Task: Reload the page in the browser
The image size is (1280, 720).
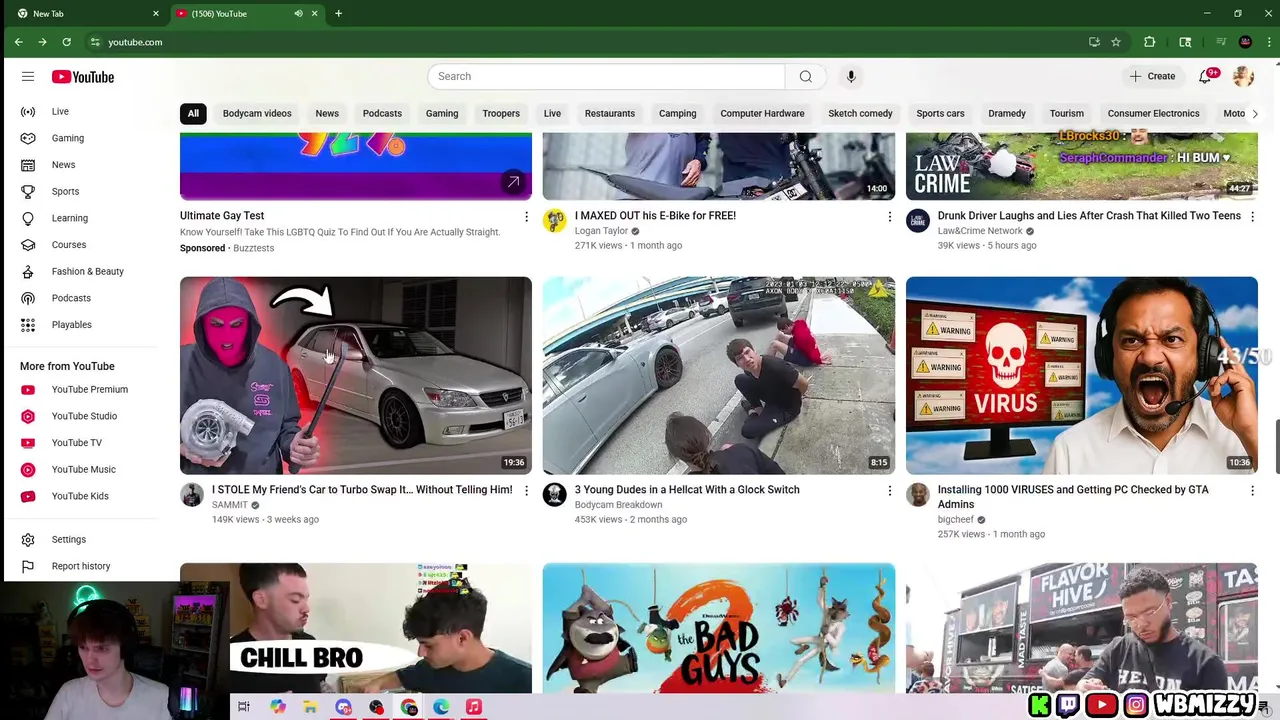Action: tap(66, 42)
